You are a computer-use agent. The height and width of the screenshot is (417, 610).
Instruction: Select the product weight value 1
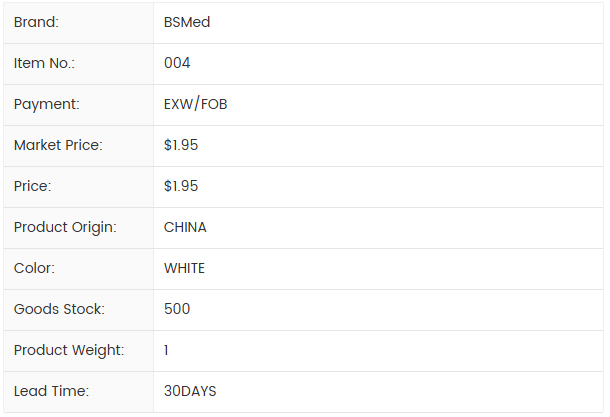click(x=167, y=350)
